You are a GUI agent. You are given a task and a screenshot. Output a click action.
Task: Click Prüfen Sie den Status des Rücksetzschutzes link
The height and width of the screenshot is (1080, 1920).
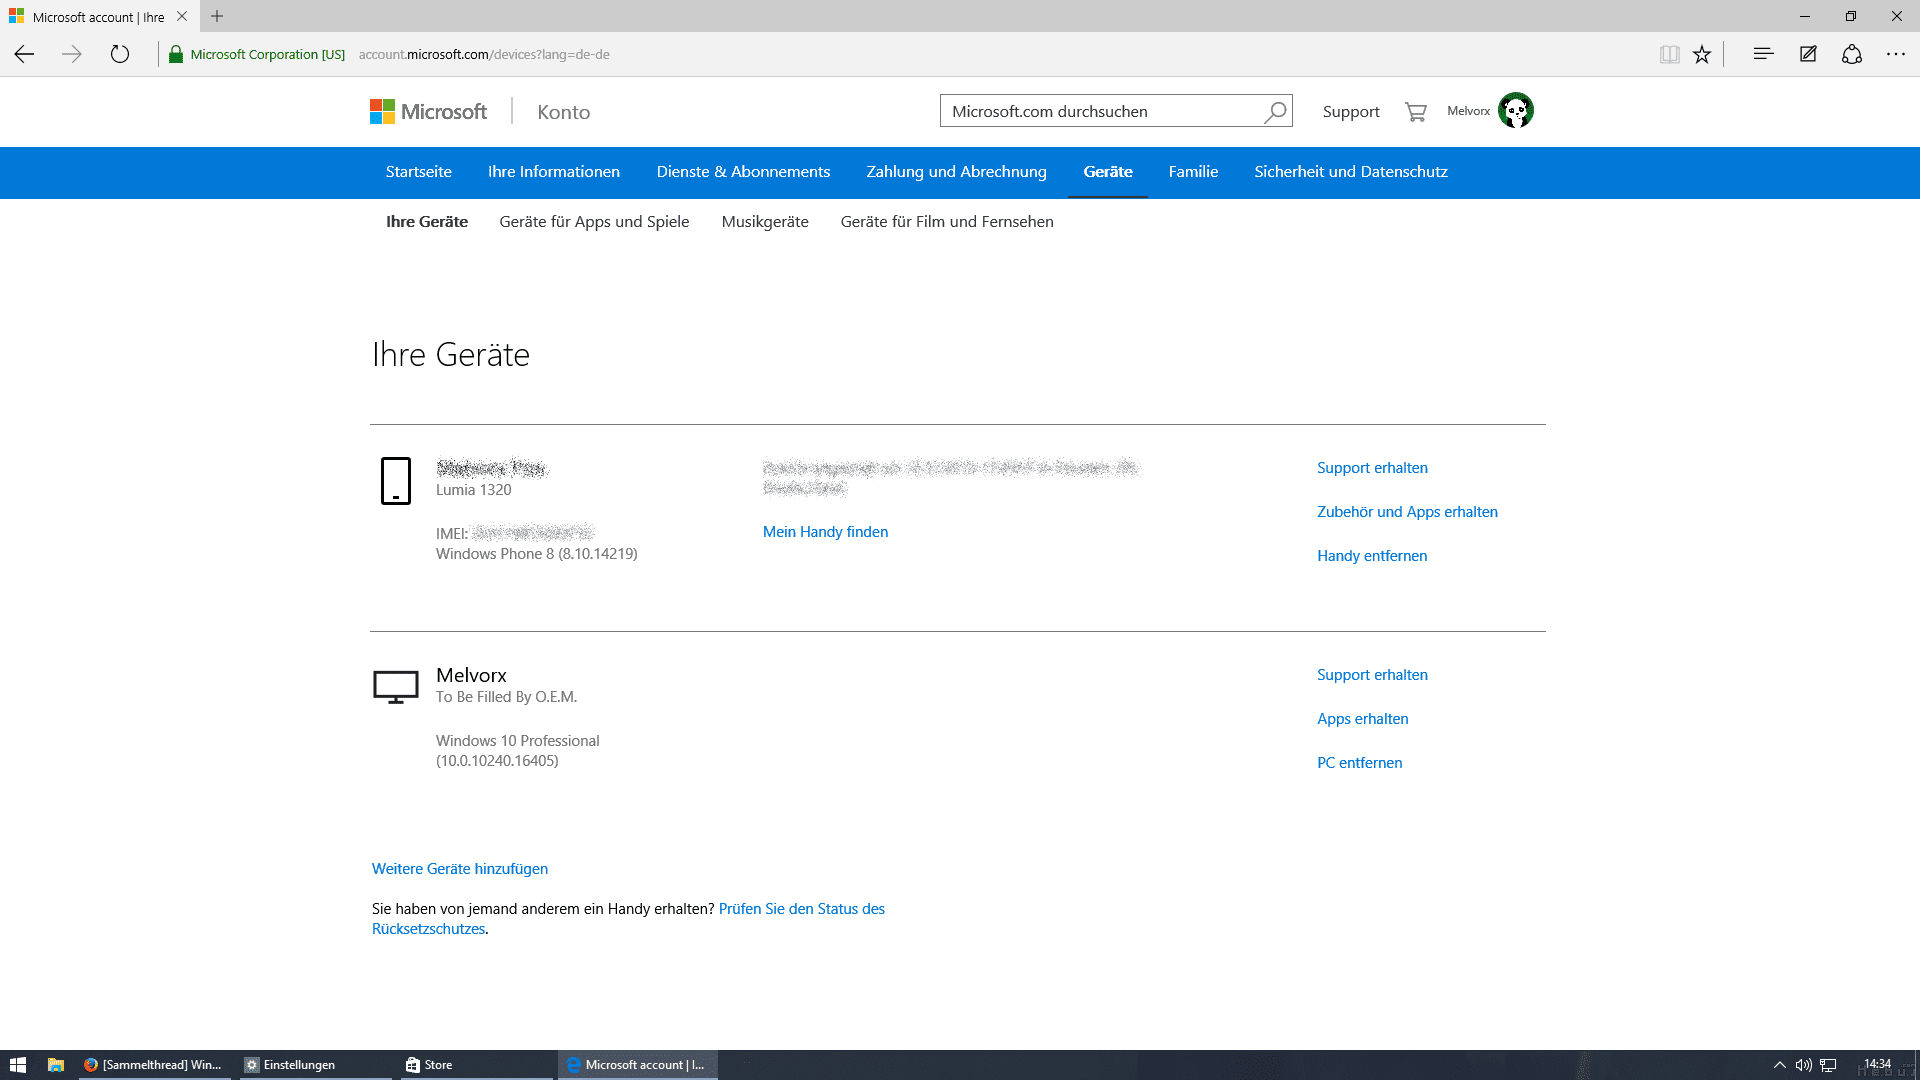click(x=801, y=909)
